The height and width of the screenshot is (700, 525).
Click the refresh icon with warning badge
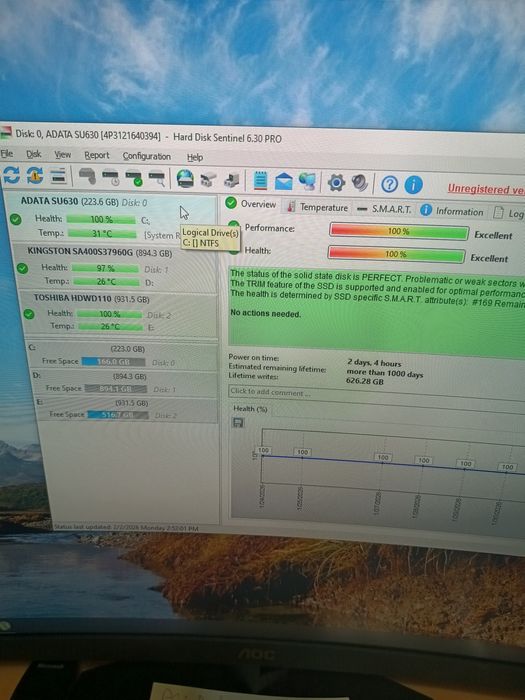tap(34, 175)
